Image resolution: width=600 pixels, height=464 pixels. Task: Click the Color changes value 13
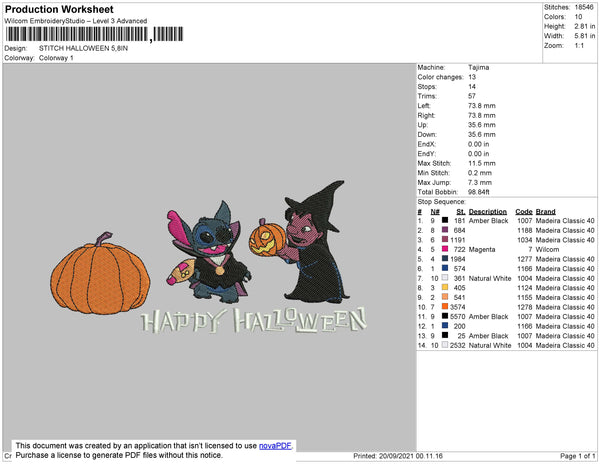tap(472, 77)
